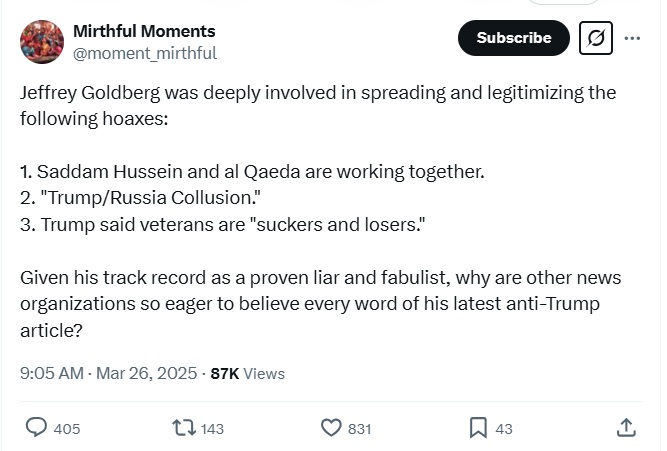This screenshot has height=451, width=667.
Task: Click the 43 bookmarks count
Action: pyautogui.click(x=504, y=429)
